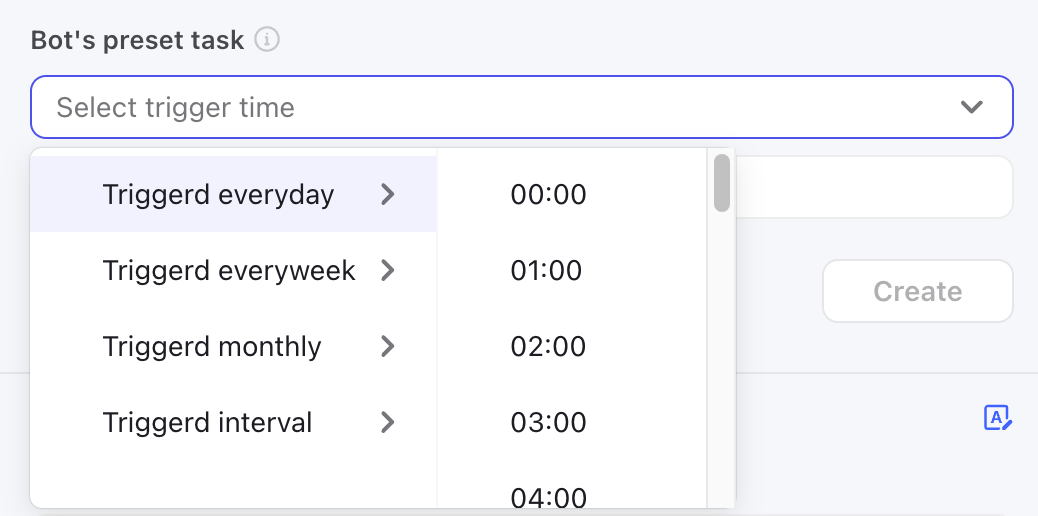The image size is (1038, 516).
Task: Open the Select trigger time combo box
Action: [x=522, y=107]
